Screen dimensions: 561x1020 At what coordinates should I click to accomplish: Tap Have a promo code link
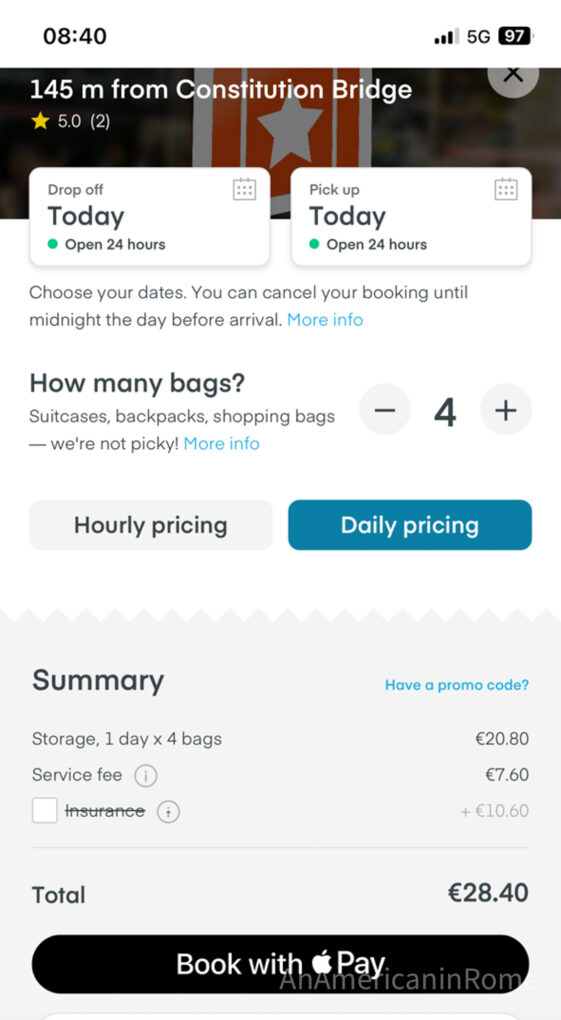pos(457,685)
